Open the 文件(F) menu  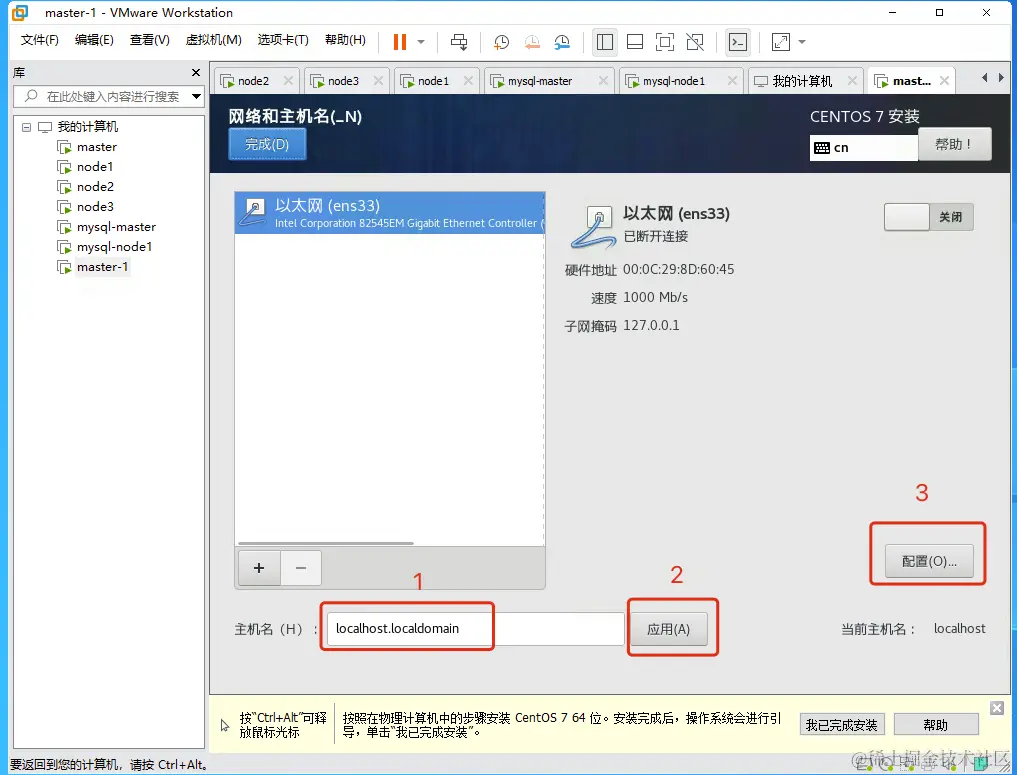(40, 40)
